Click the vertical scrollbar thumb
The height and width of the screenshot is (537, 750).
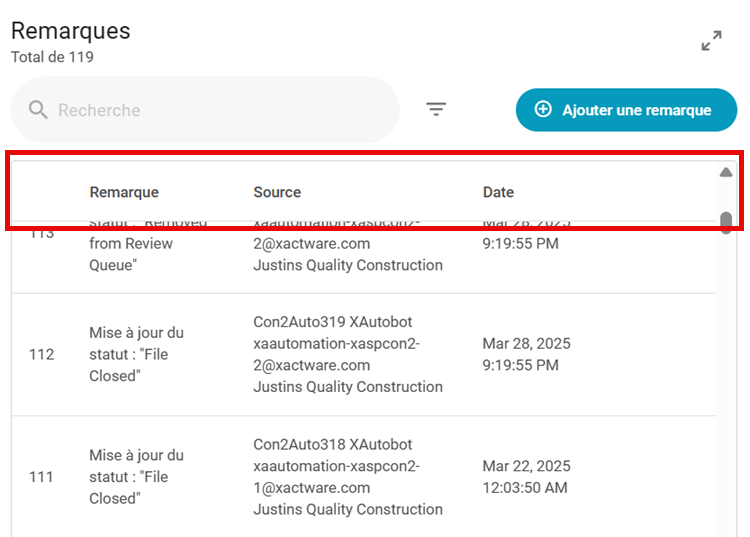[x=726, y=221]
